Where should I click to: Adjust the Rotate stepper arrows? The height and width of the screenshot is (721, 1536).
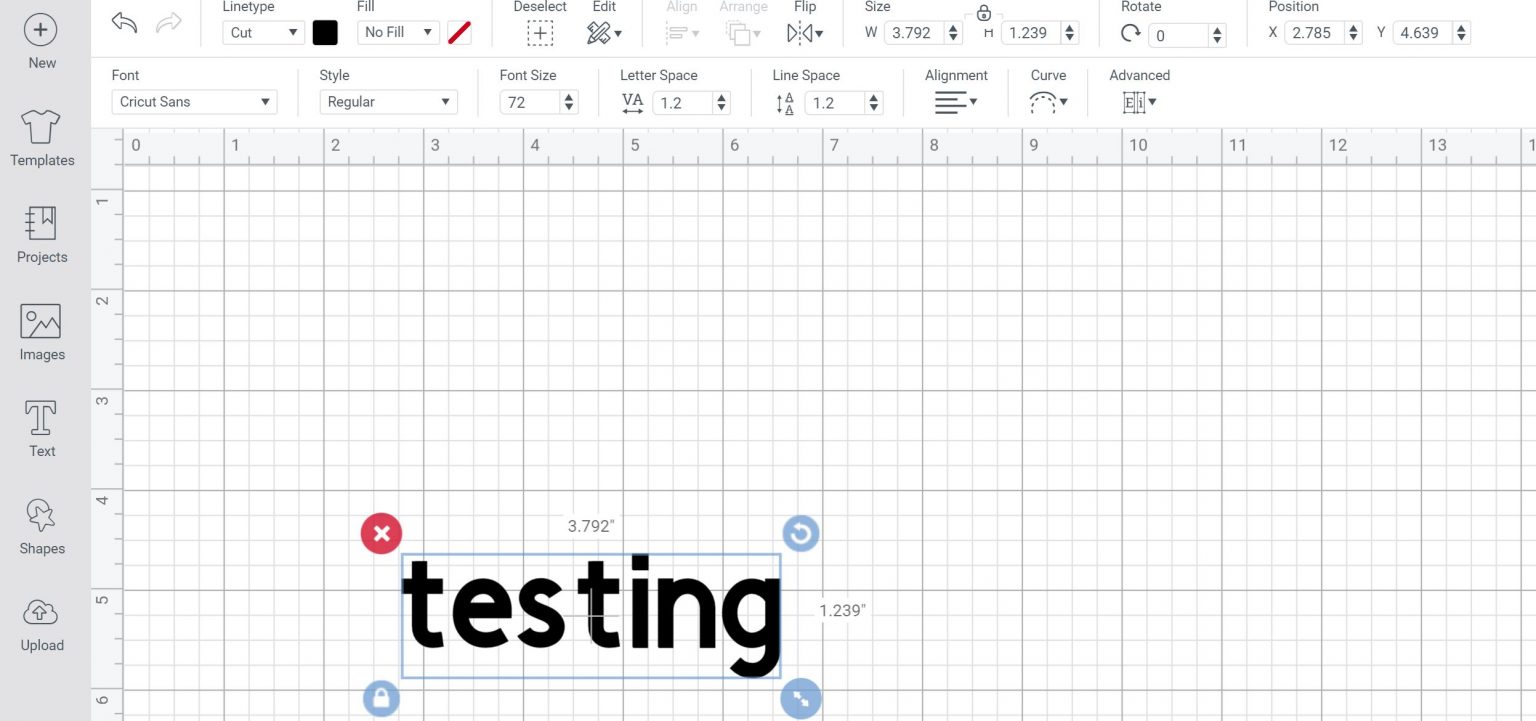1217,35
